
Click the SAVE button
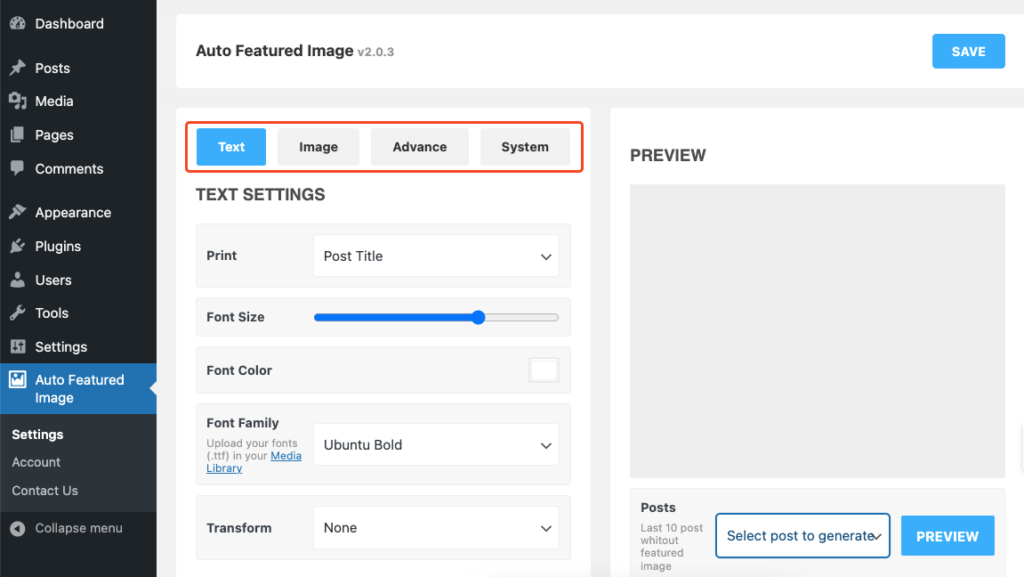[x=968, y=51]
